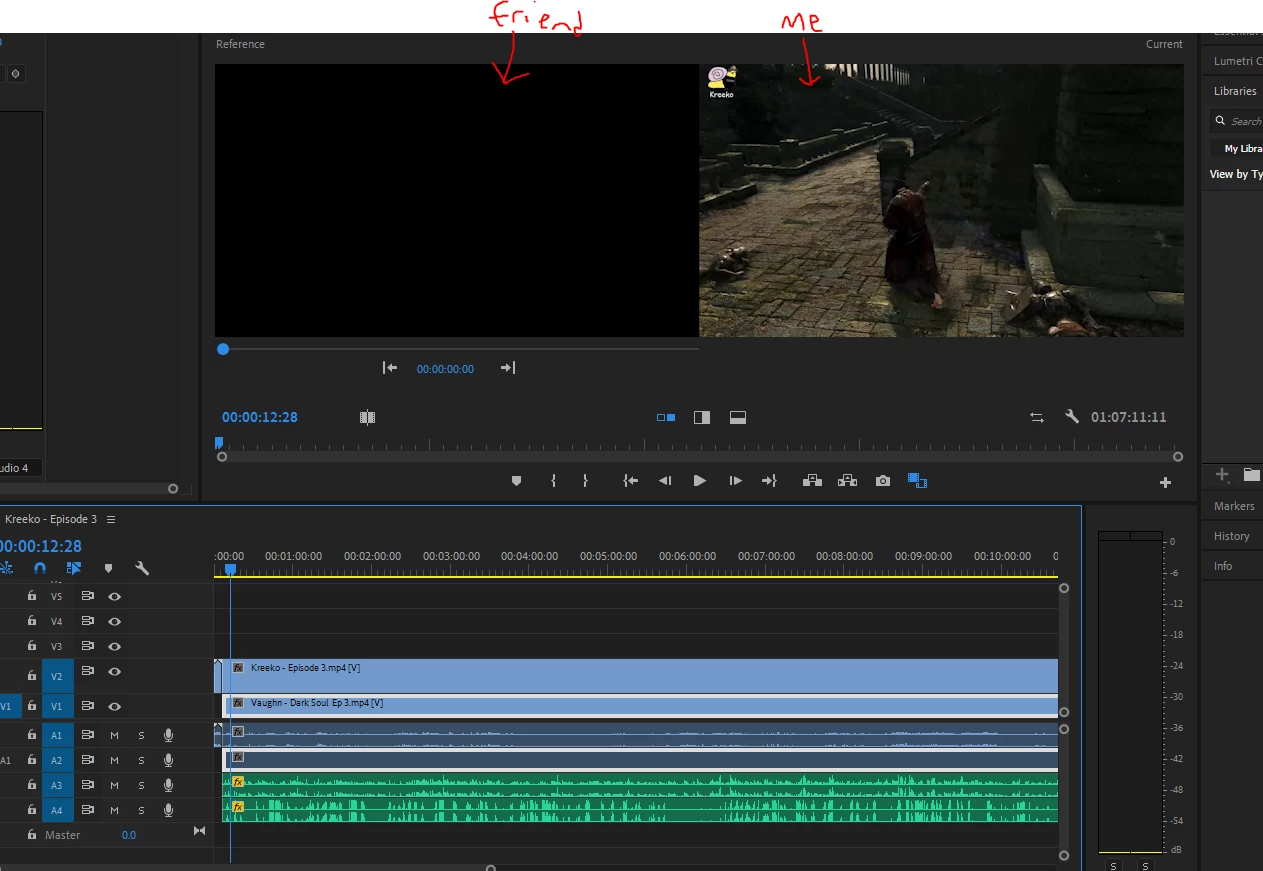
Task: Hide track V4 with eye icon
Action: (x=115, y=621)
